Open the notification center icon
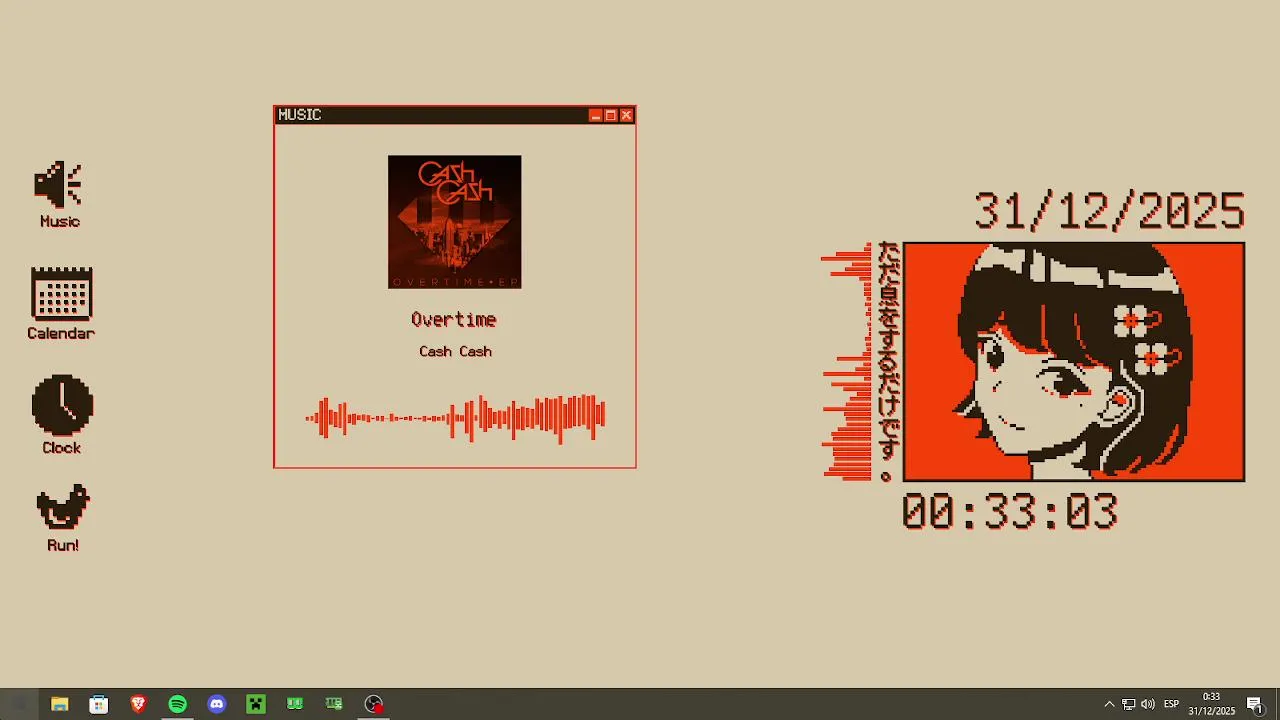Screen dimensions: 1280x720 (x=1255, y=704)
